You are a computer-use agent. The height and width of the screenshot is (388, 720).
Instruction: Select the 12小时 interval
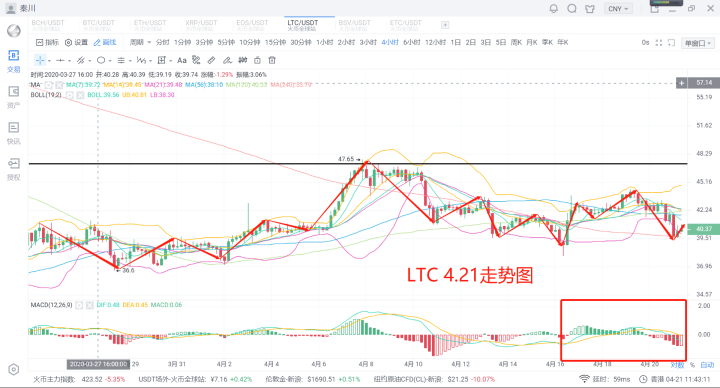(435, 42)
